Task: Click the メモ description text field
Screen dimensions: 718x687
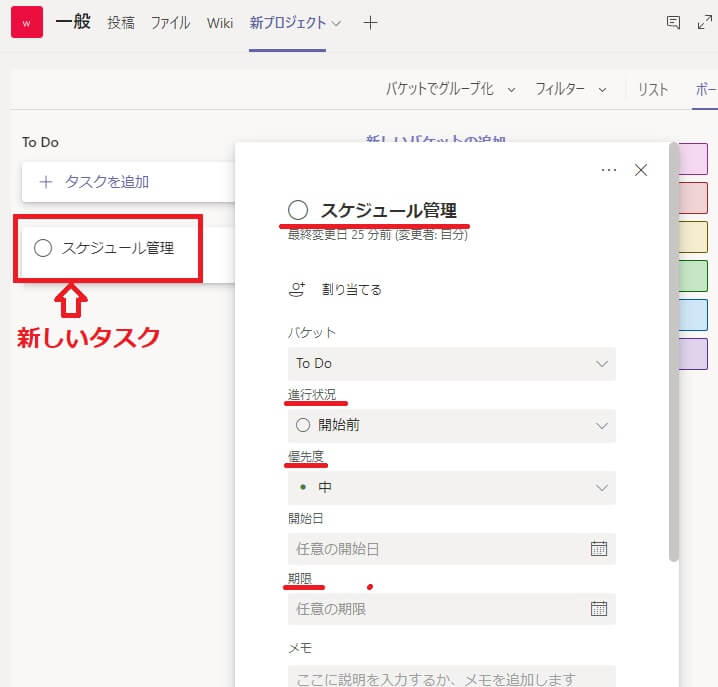Action: [451, 677]
